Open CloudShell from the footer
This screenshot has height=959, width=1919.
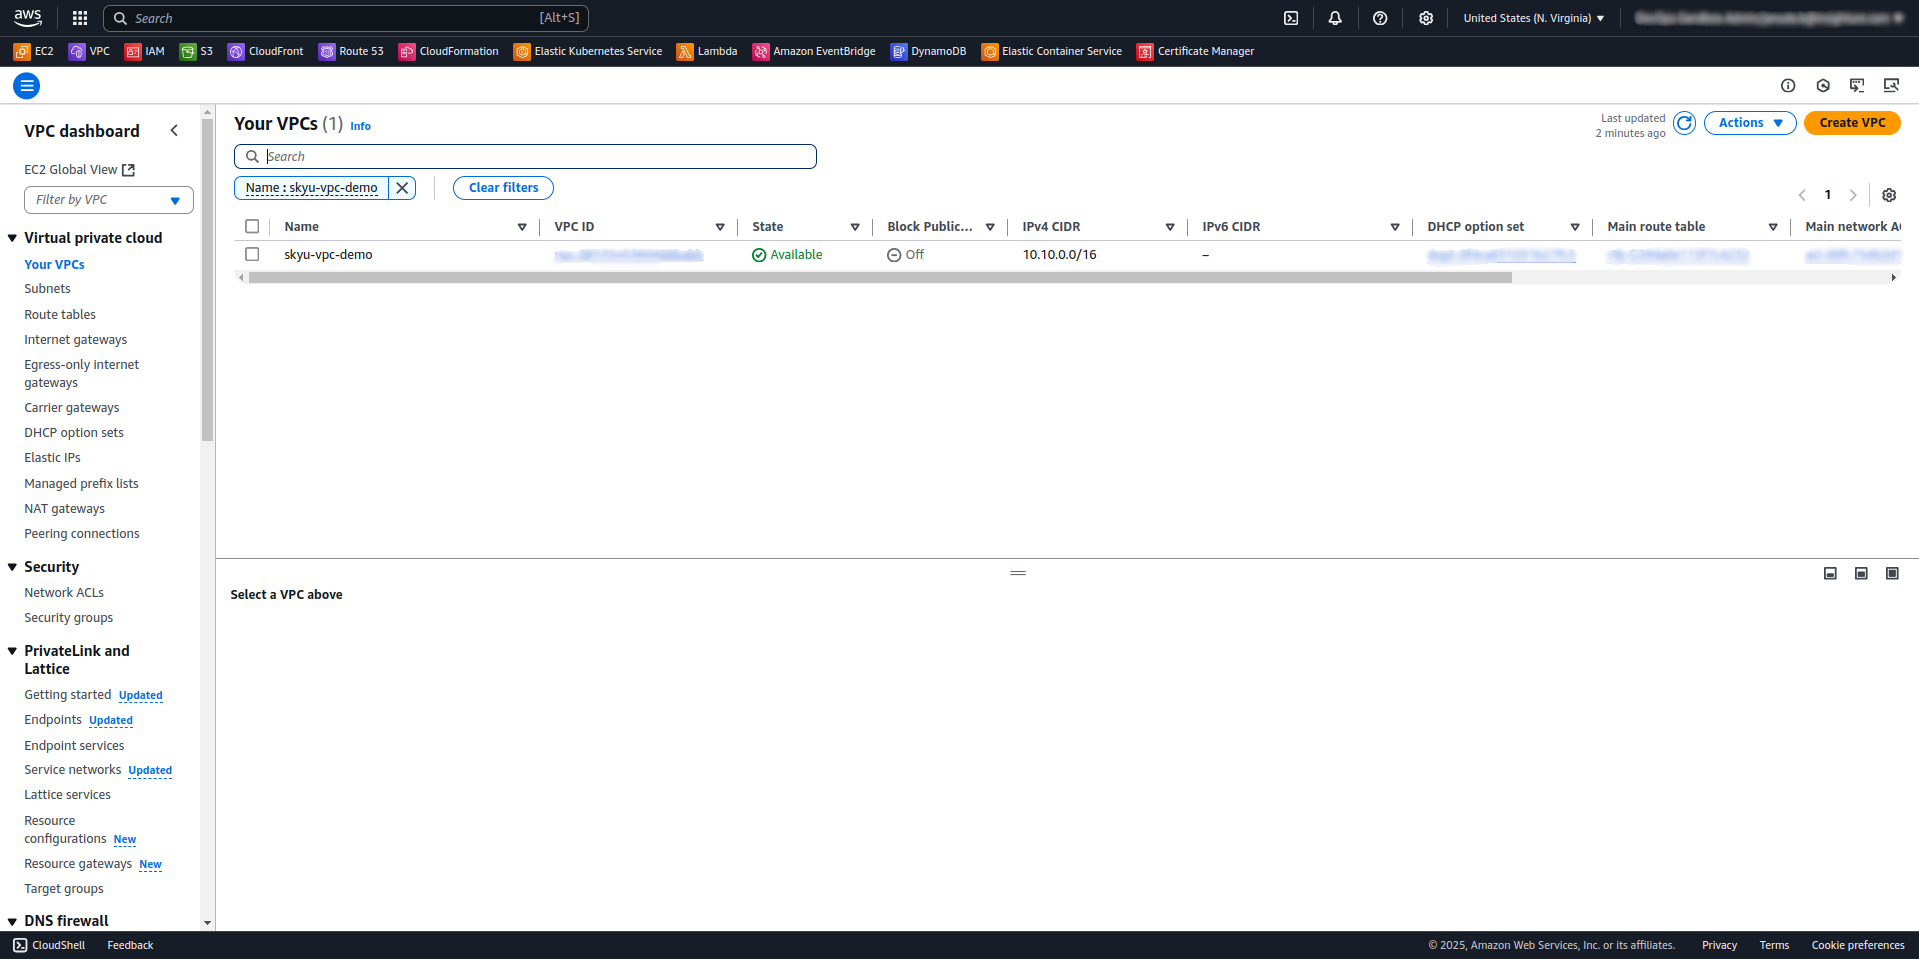(x=49, y=945)
